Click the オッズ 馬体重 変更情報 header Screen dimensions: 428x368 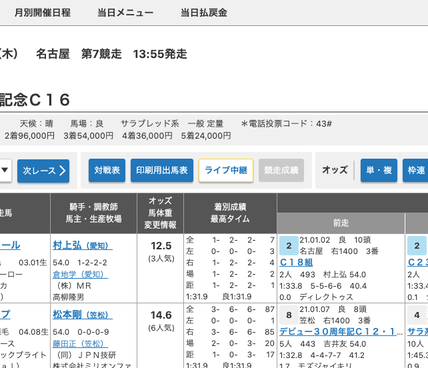[x=160, y=213]
